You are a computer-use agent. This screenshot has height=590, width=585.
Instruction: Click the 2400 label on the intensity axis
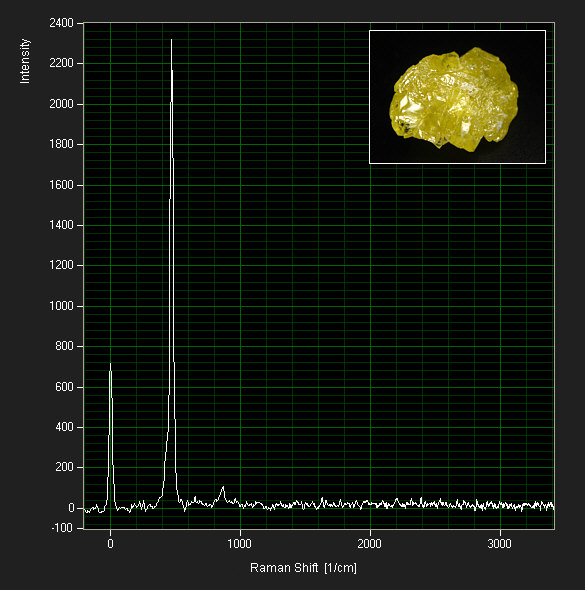(61, 23)
